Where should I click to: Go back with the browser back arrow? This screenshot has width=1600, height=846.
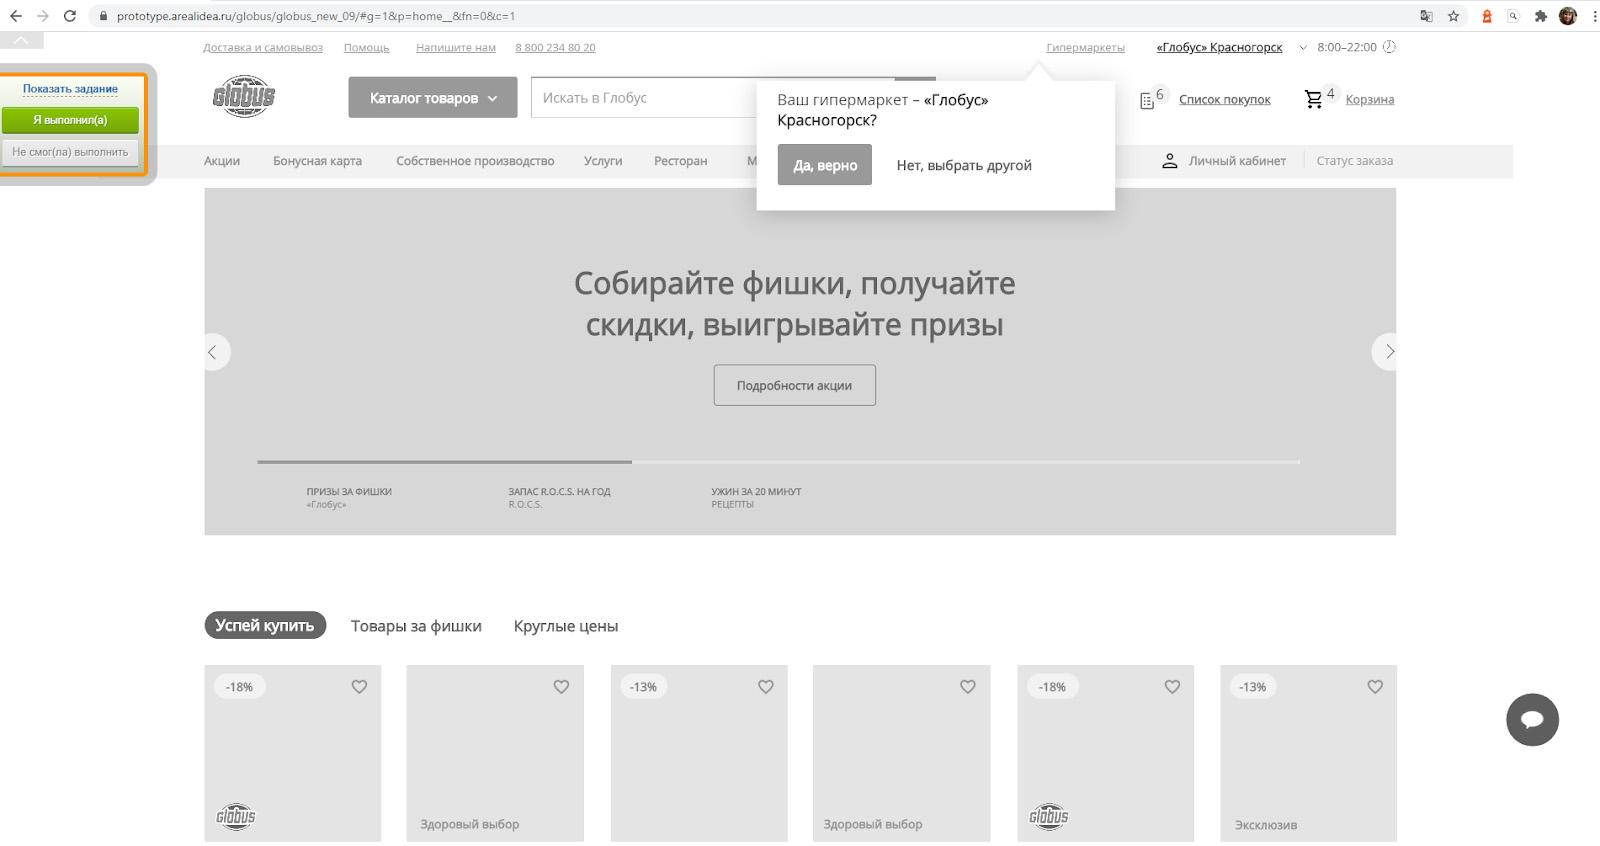tap(16, 16)
